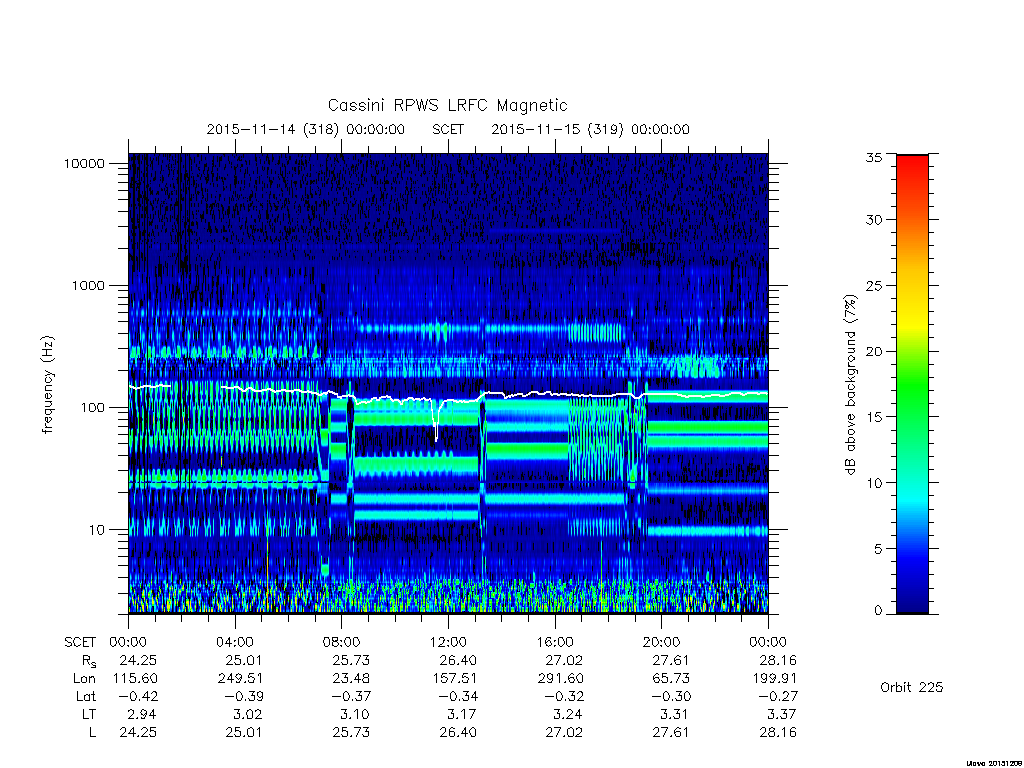Click the time label '04:00'
The width and height of the screenshot is (1024, 768).
coord(235,642)
